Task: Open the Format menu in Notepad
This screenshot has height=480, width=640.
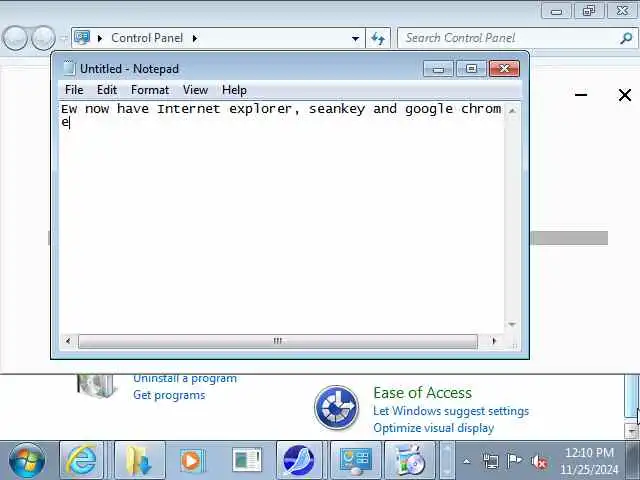Action: 150,90
